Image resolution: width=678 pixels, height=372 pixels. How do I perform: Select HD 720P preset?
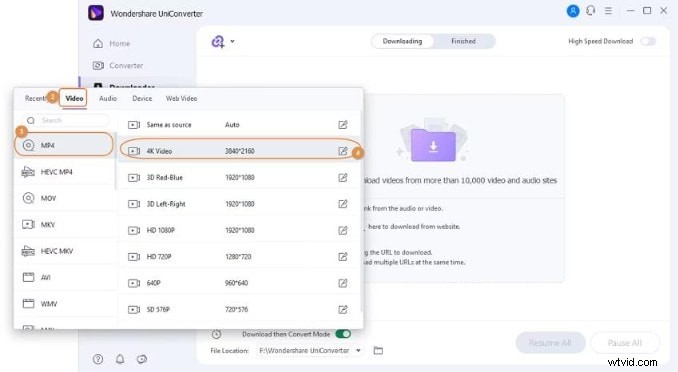pos(239,257)
